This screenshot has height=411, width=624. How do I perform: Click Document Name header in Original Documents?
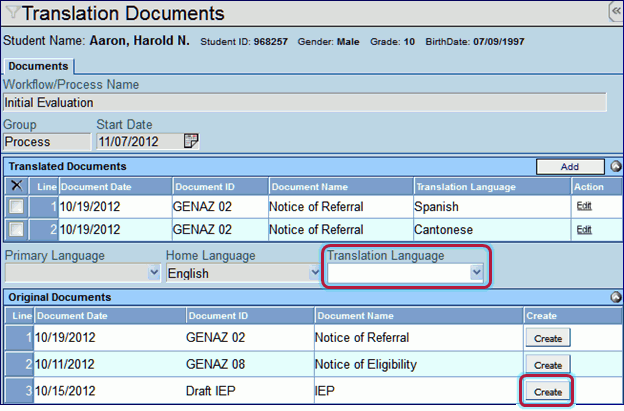[x=419, y=316]
